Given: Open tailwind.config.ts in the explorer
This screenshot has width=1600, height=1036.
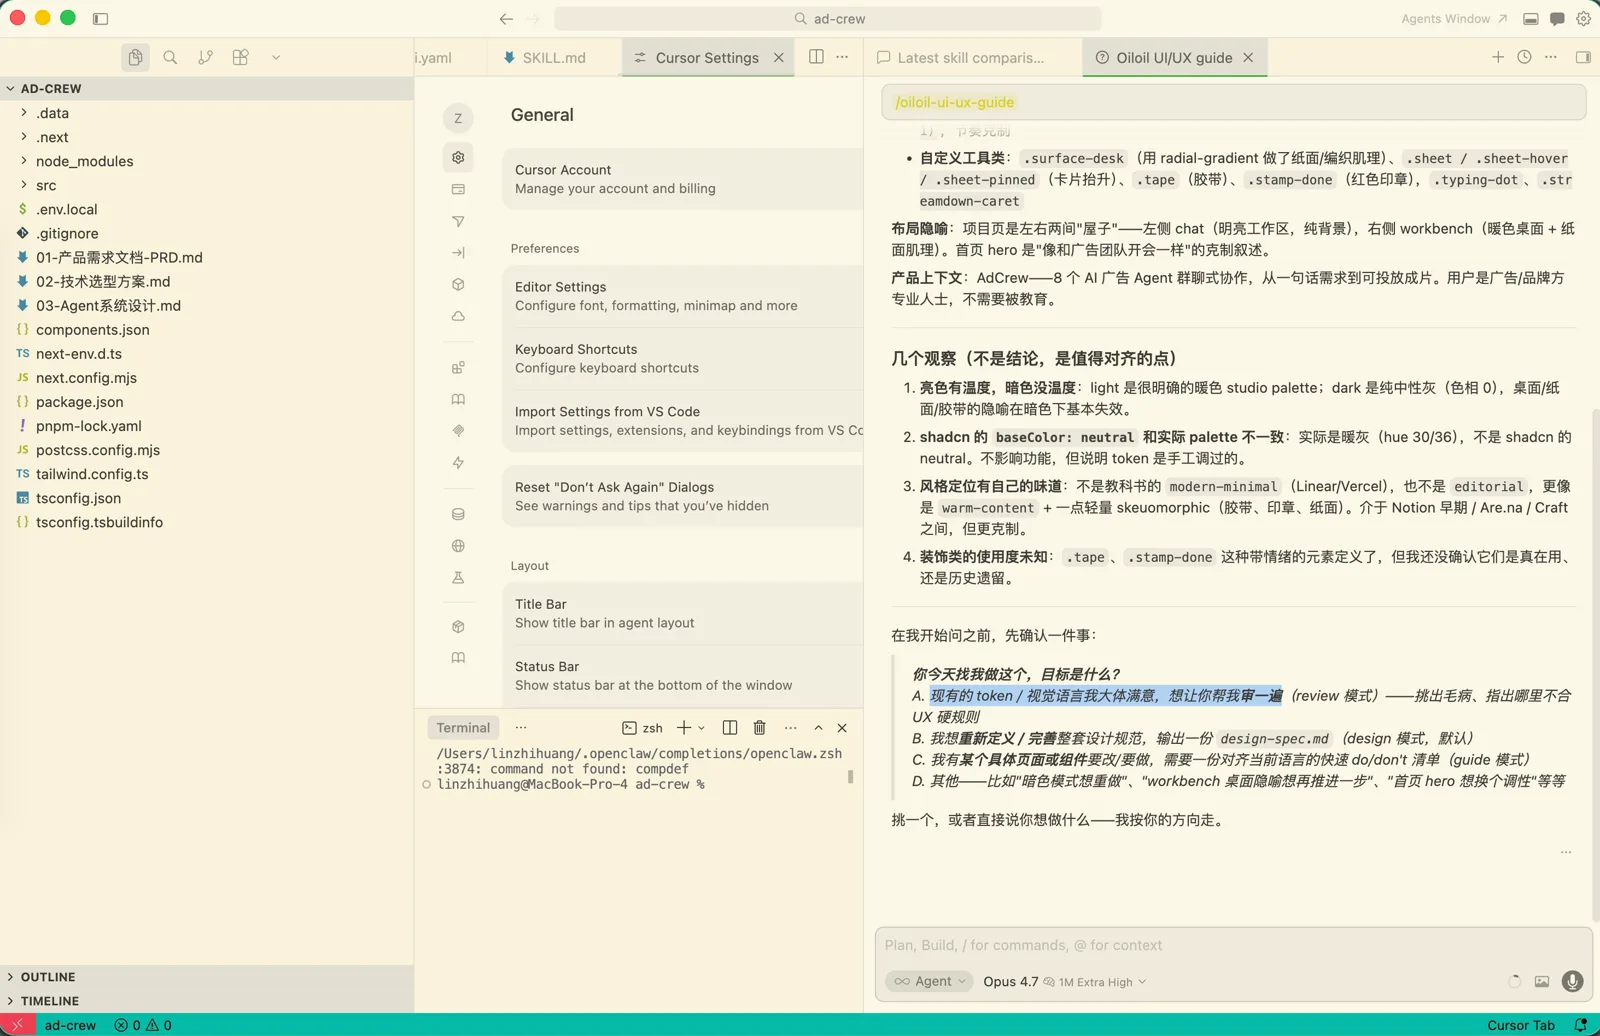Looking at the screenshot, I should tap(207, 474).
